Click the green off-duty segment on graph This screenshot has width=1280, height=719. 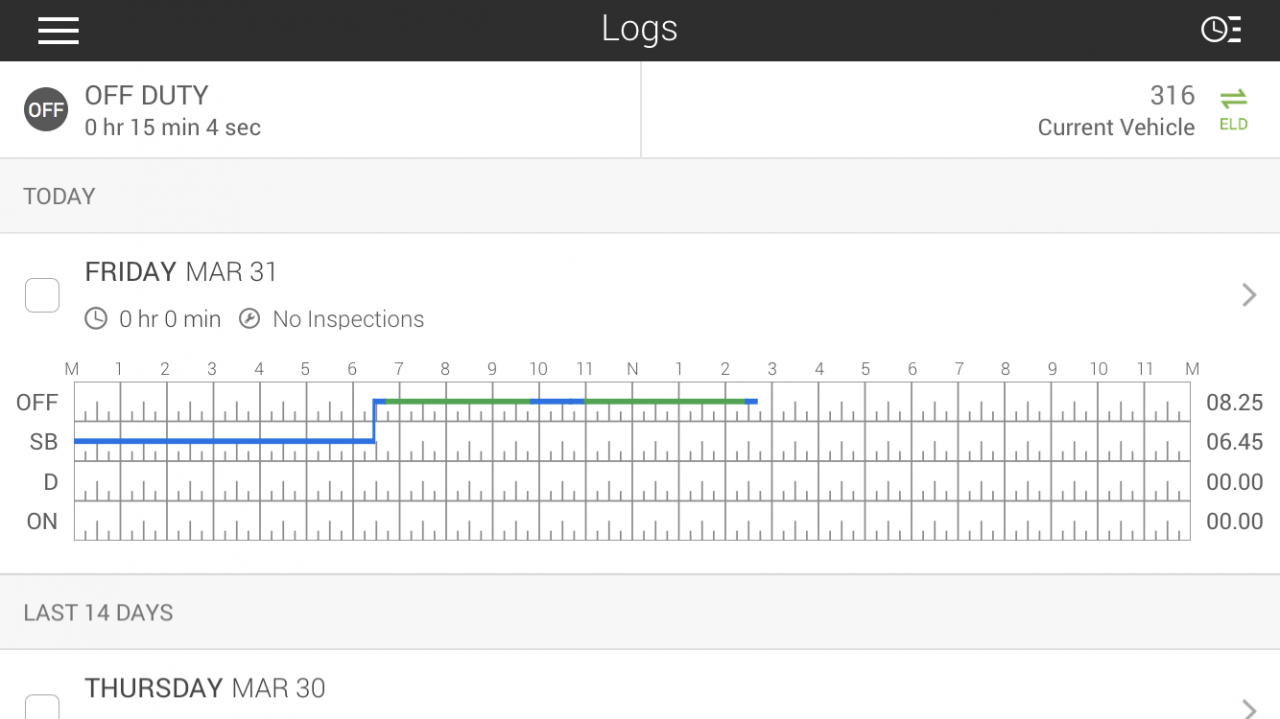point(457,401)
